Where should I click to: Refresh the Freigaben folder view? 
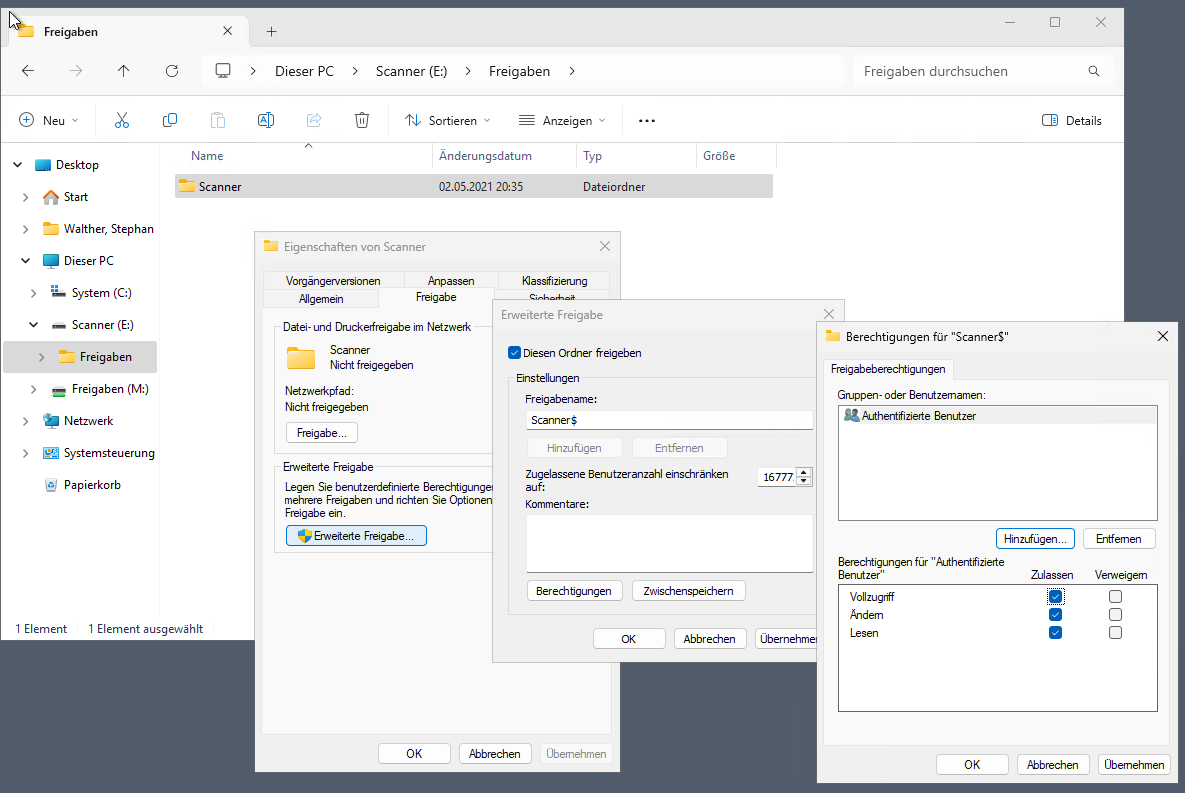(172, 71)
